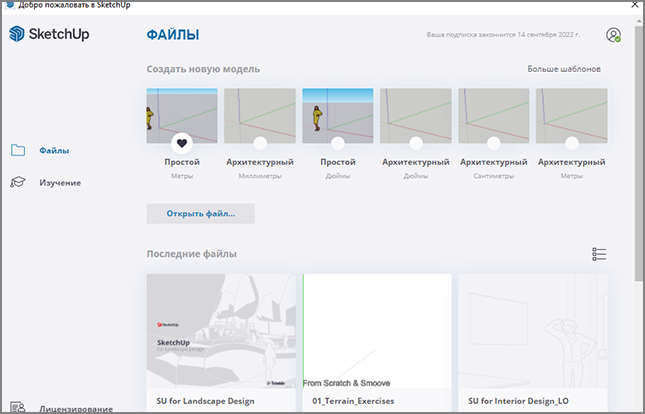Set Простой Дюймы template as favorite
This screenshot has width=645, height=414.
(x=338, y=143)
